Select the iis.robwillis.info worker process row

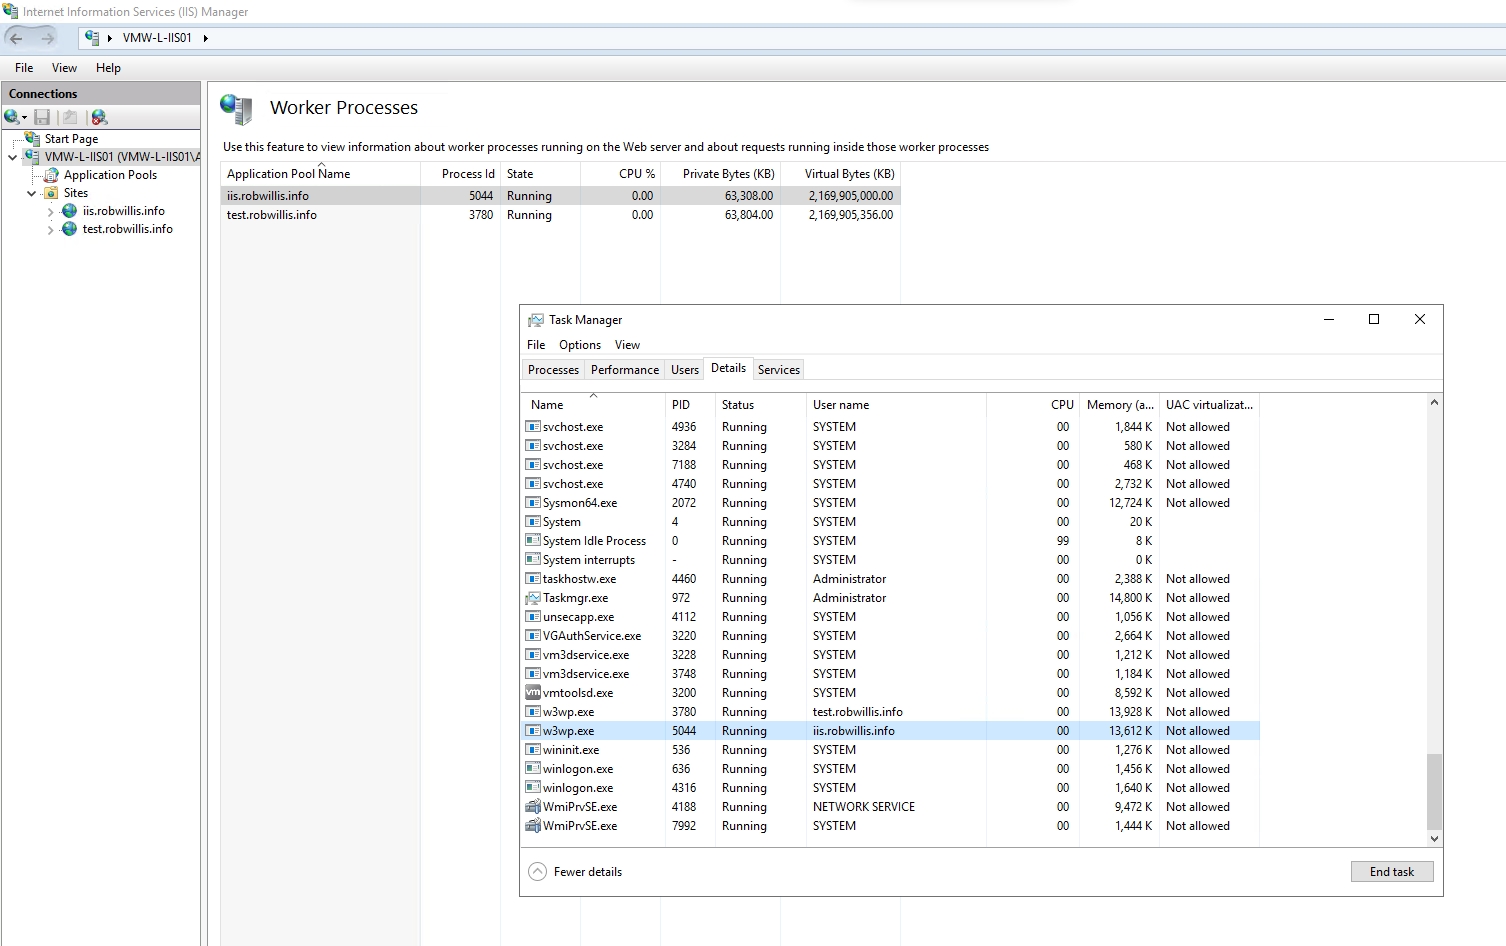tap(560, 196)
